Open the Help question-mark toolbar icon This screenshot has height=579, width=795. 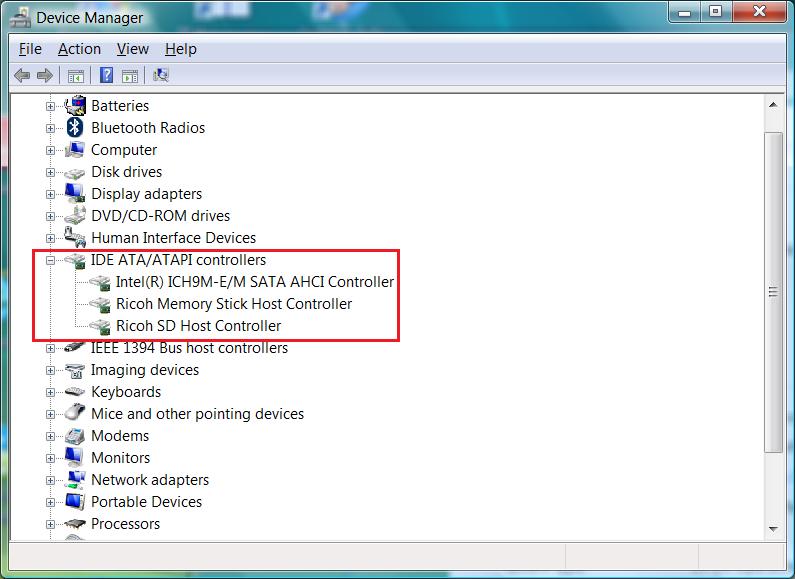(106, 75)
